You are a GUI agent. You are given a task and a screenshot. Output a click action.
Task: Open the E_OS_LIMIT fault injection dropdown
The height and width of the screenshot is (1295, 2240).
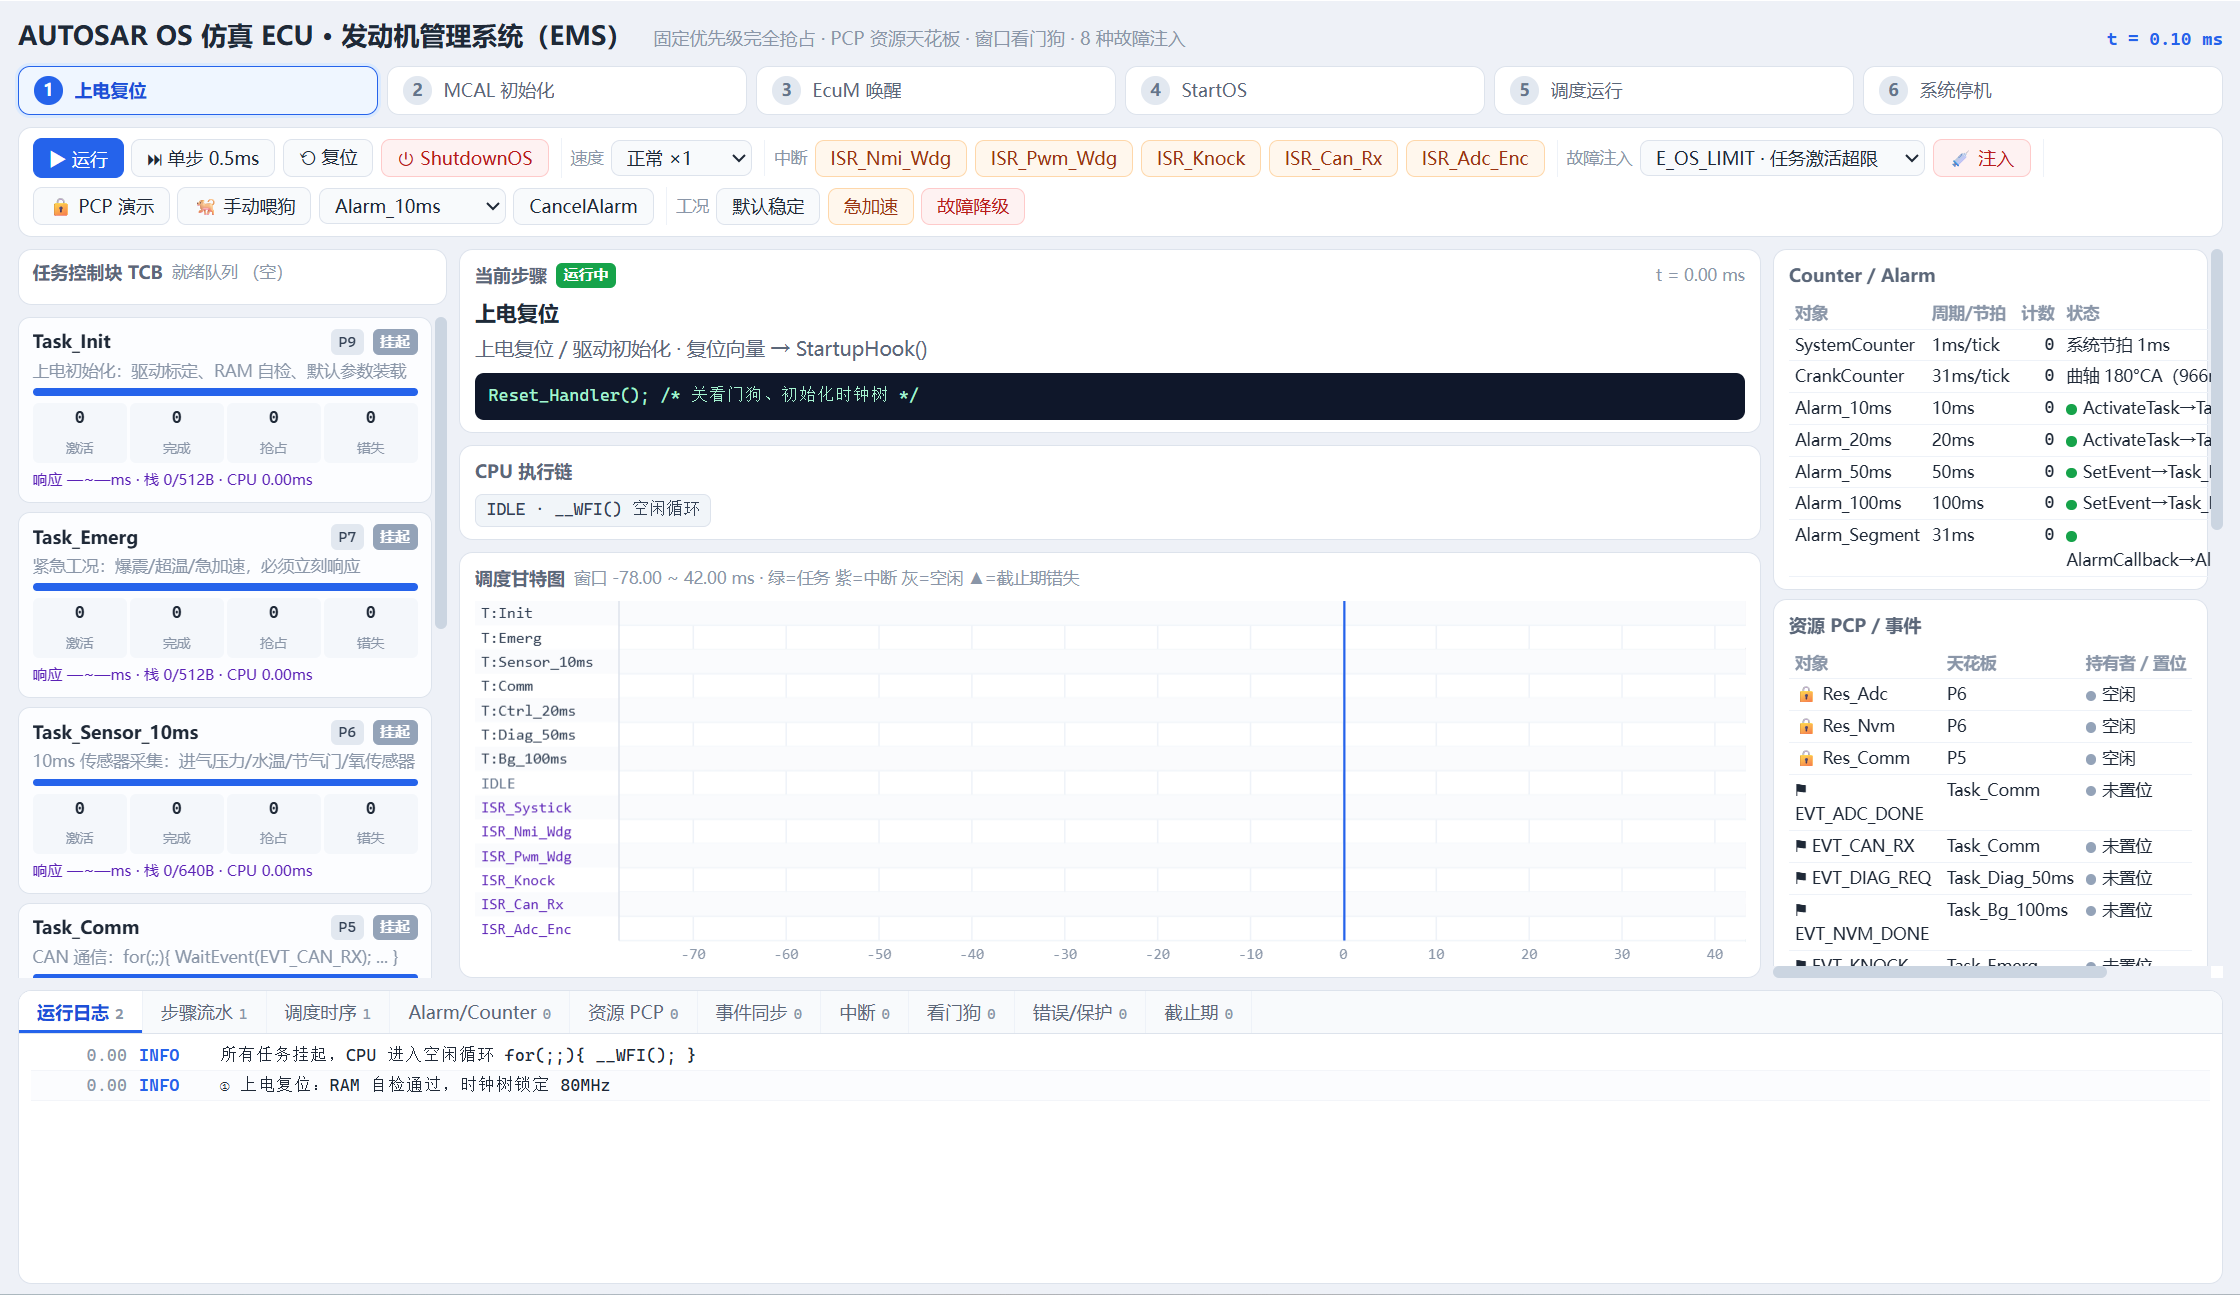tap(1782, 158)
